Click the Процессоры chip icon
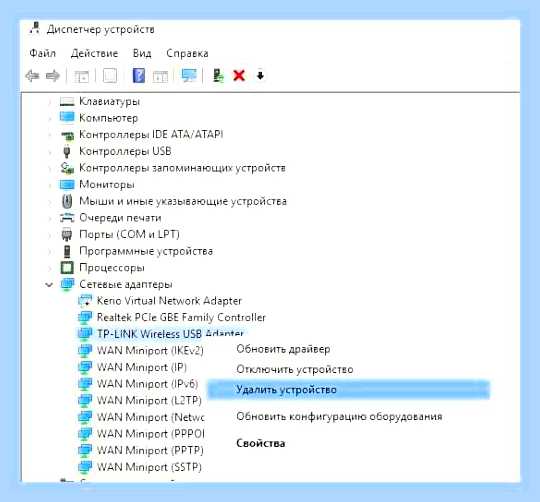540x502 pixels. [x=67, y=268]
